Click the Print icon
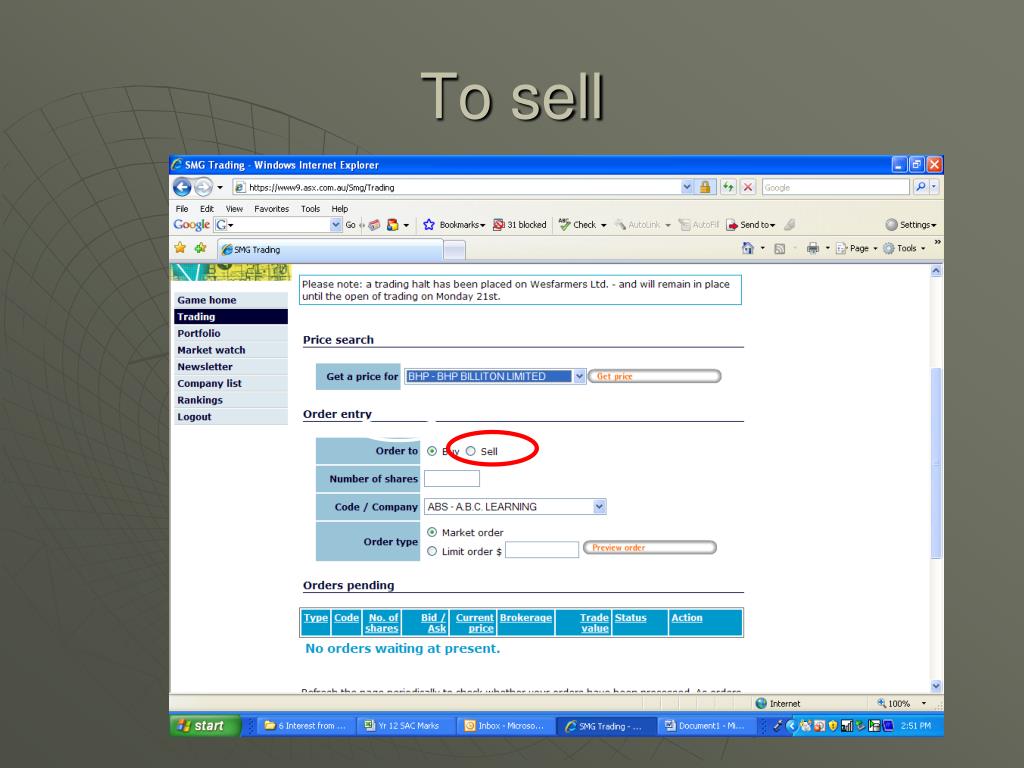 coord(812,248)
